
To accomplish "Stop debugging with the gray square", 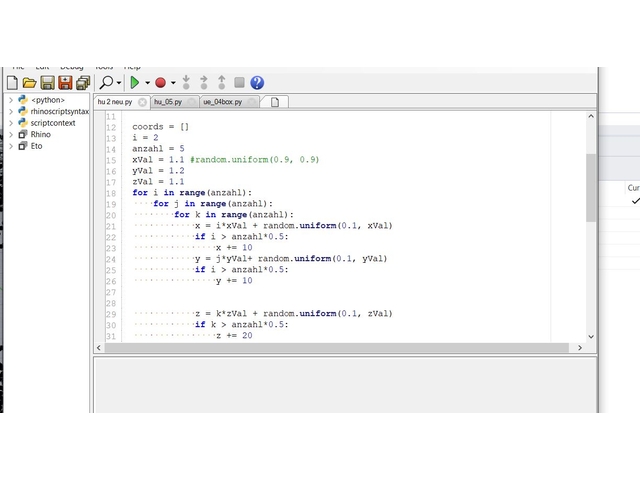I will pyautogui.click(x=239, y=82).
